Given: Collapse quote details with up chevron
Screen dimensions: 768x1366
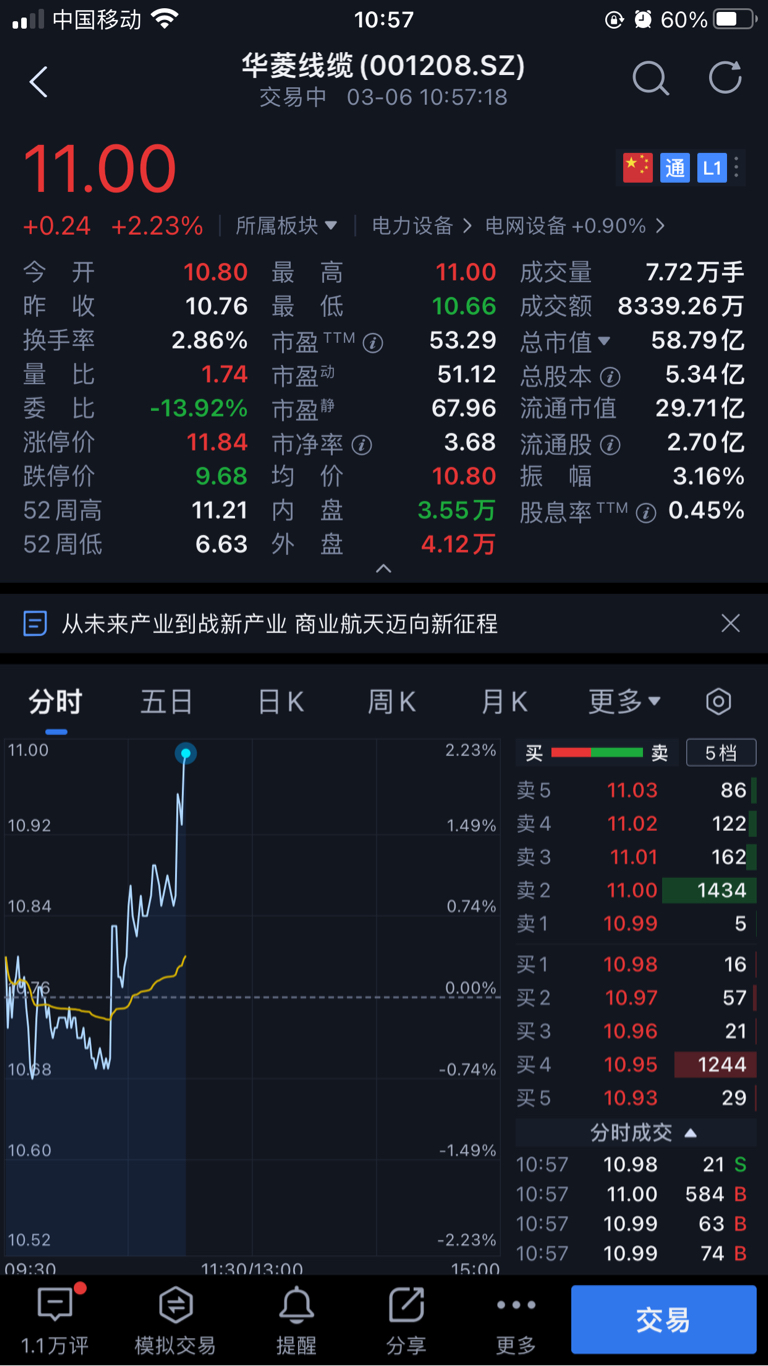Looking at the screenshot, I should pyautogui.click(x=383, y=568).
